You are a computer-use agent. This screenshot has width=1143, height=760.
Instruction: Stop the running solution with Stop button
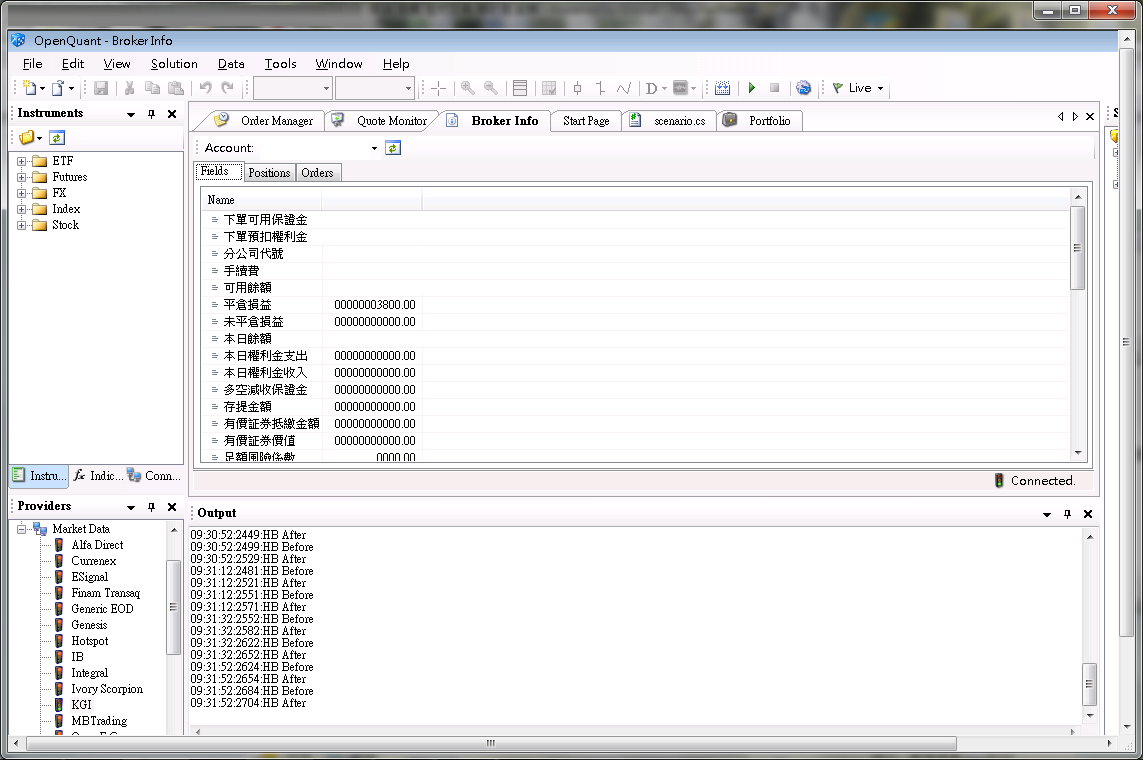pos(774,88)
